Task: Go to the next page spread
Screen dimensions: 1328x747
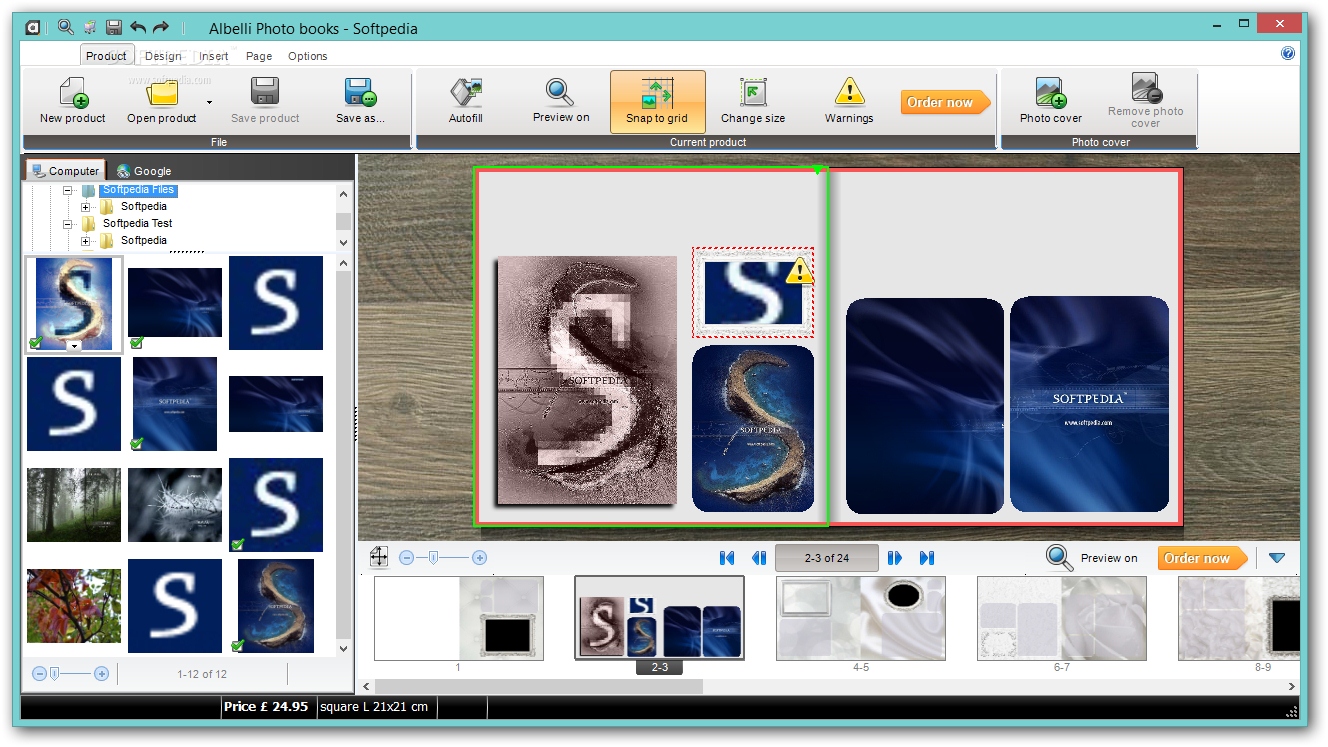Action: click(x=895, y=558)
